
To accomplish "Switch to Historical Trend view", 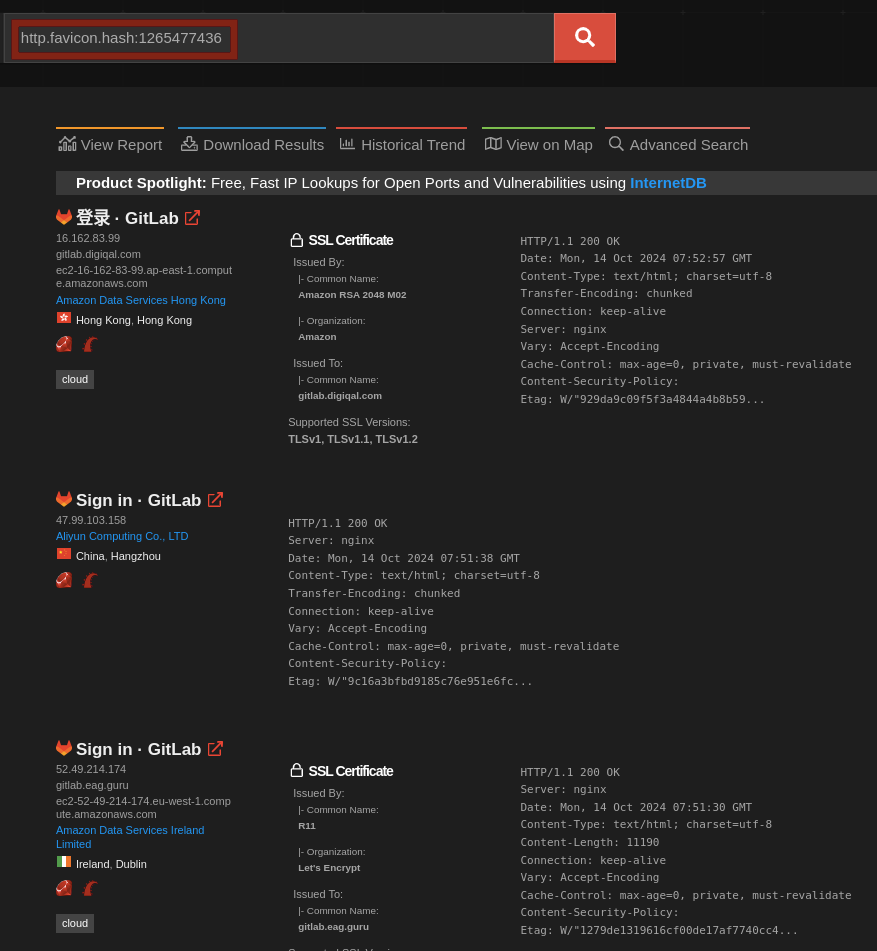I will 402,144.
